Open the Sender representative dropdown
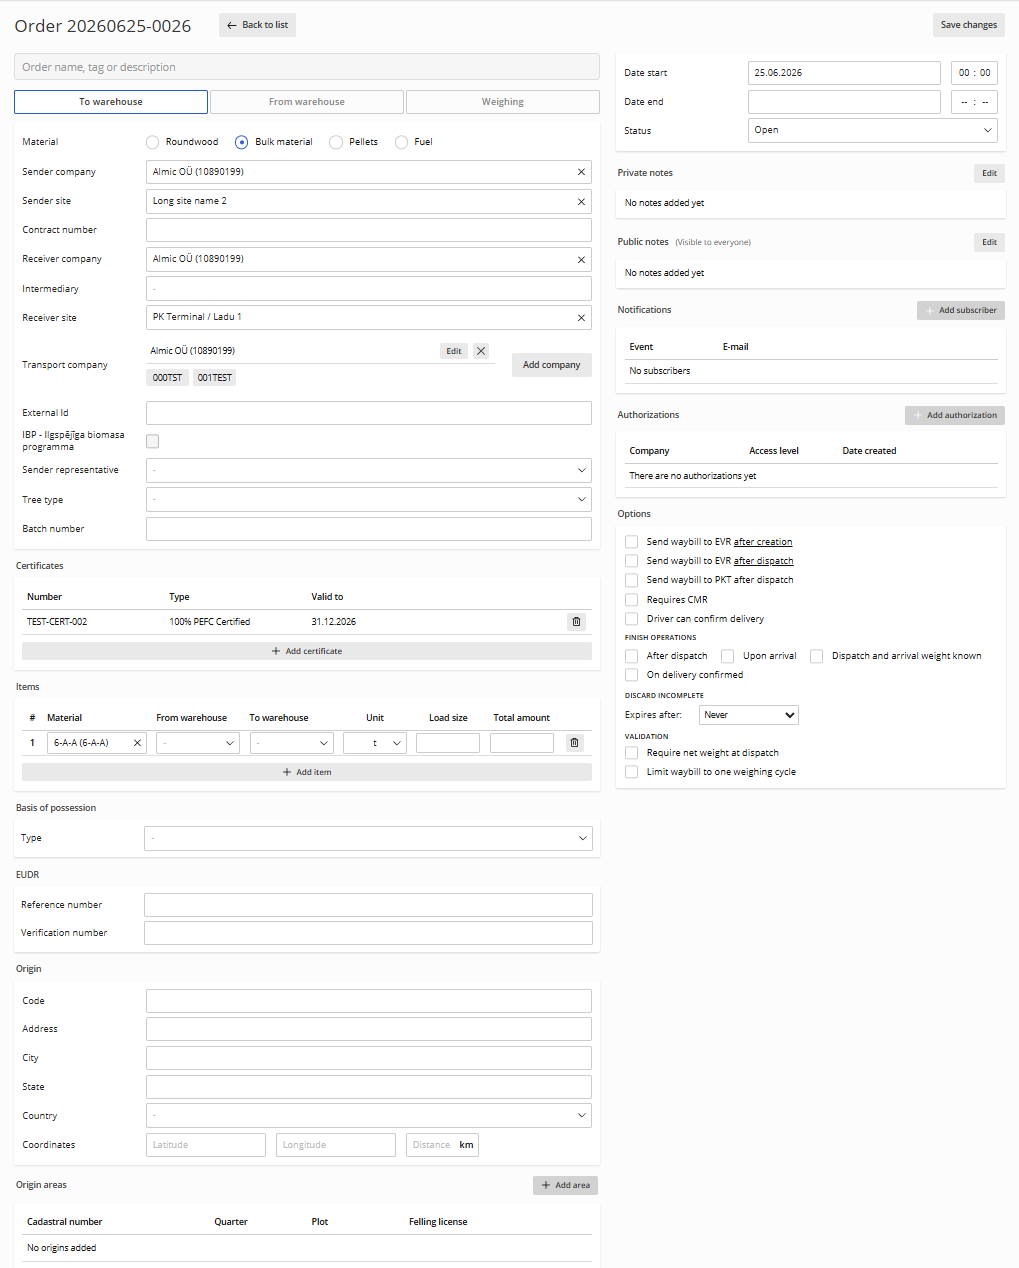This screenshot has width=1019, height=1268. coord(369,470)
